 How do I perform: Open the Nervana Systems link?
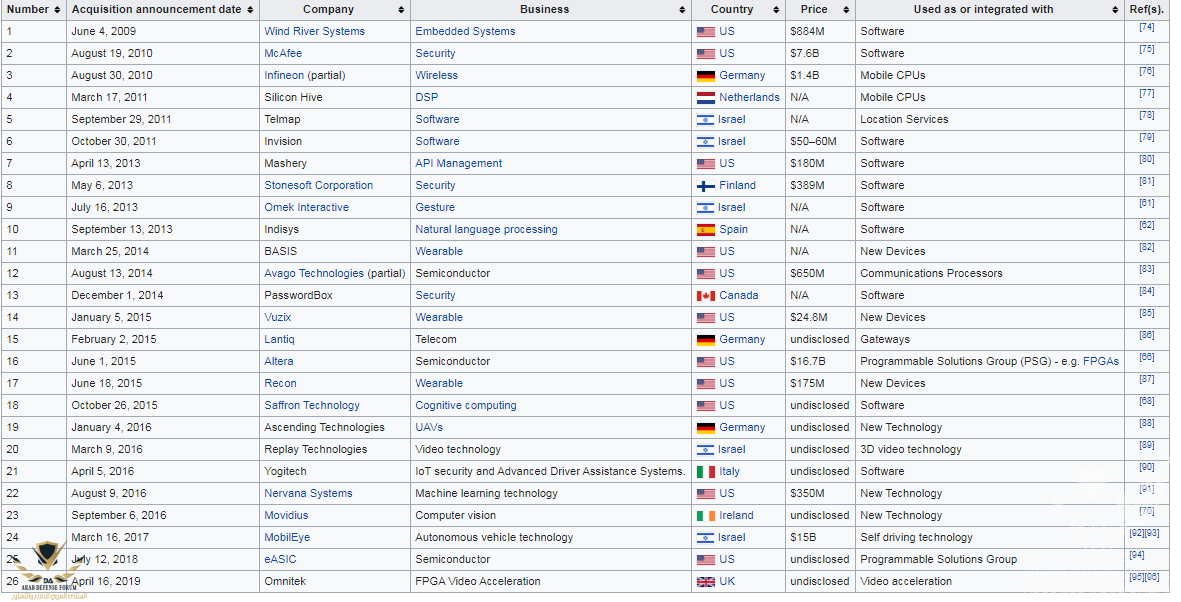point(308,494)
